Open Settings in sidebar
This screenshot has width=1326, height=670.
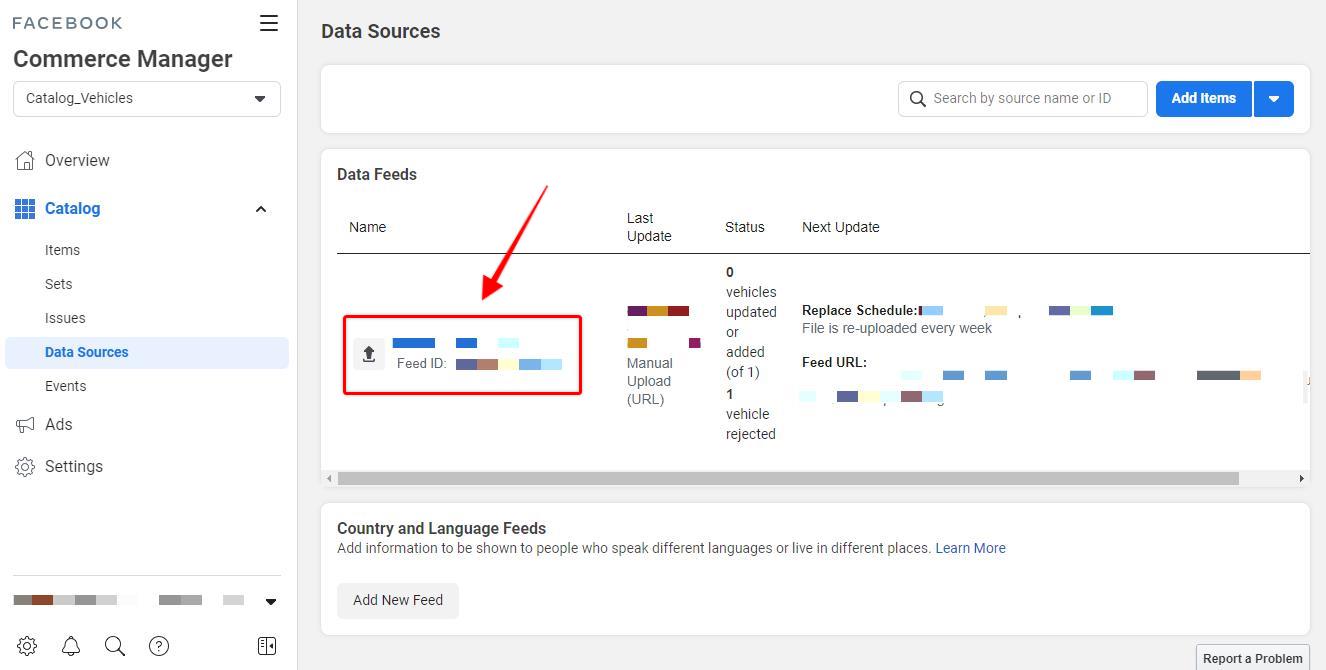point(74,466)
